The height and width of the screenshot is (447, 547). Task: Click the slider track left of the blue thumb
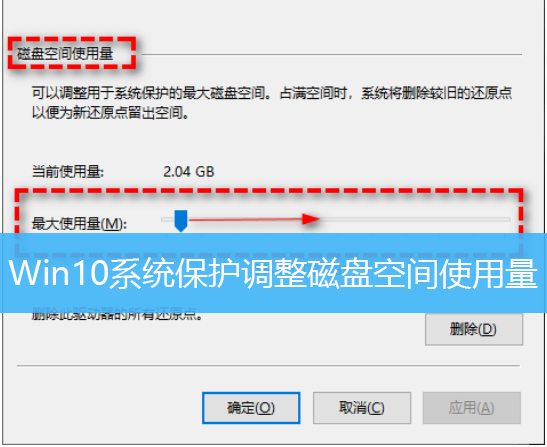pos(168,219)
